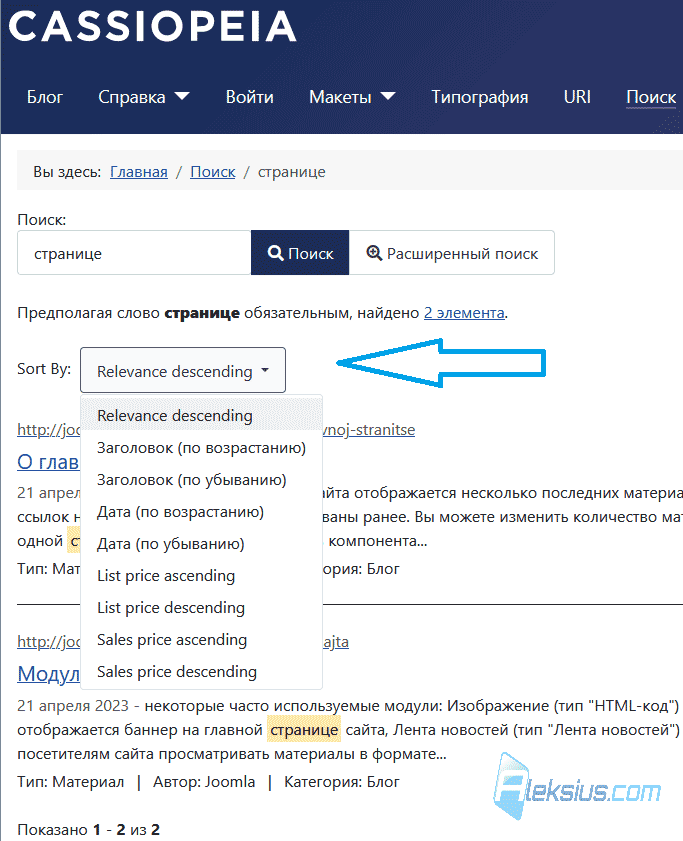Open the Справка menu item

pyautogui.click(x=131, y=97)
